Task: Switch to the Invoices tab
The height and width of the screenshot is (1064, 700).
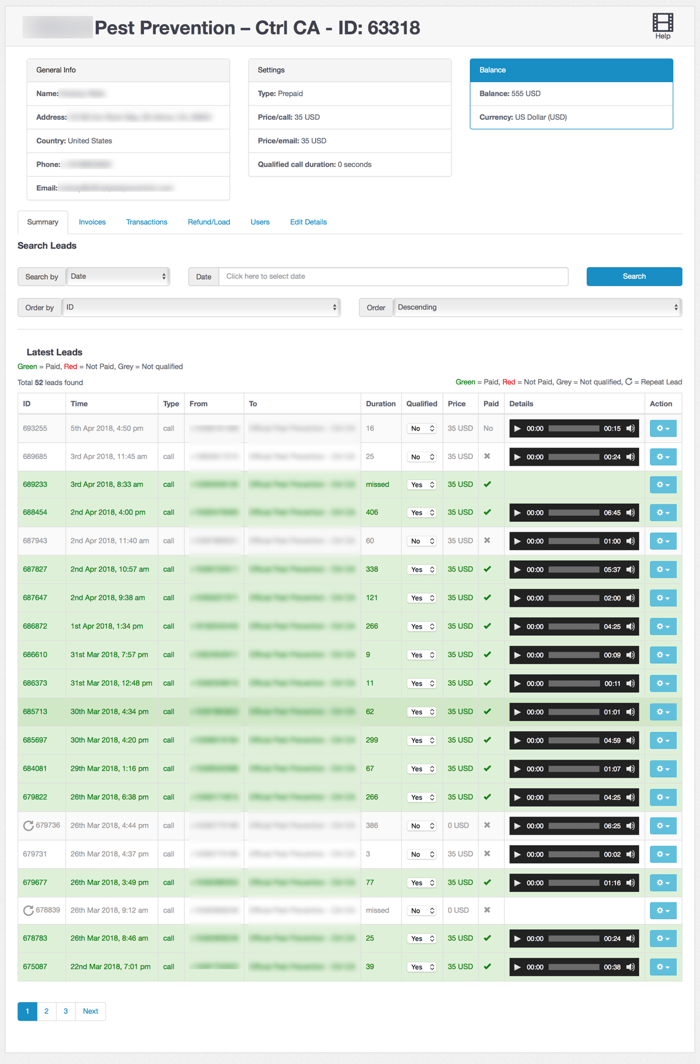Action: [92, 222]
